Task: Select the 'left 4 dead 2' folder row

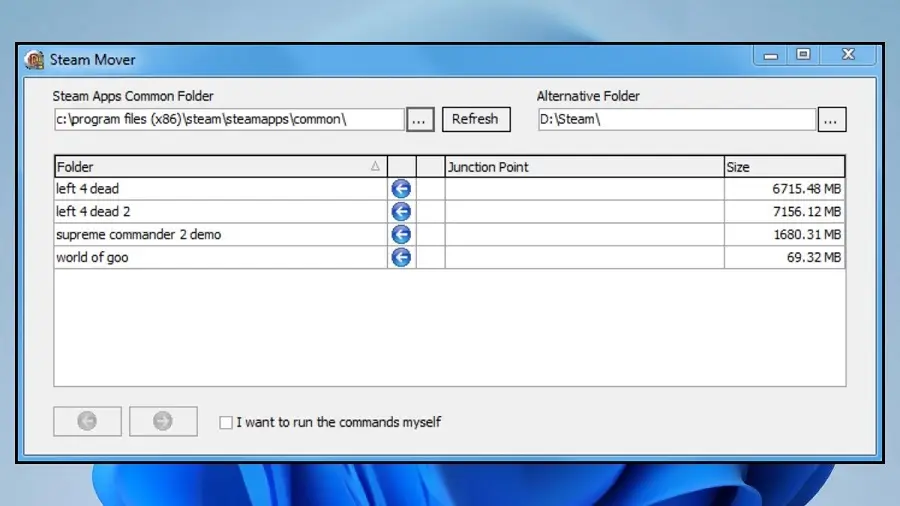Action: tap(220, 212)
